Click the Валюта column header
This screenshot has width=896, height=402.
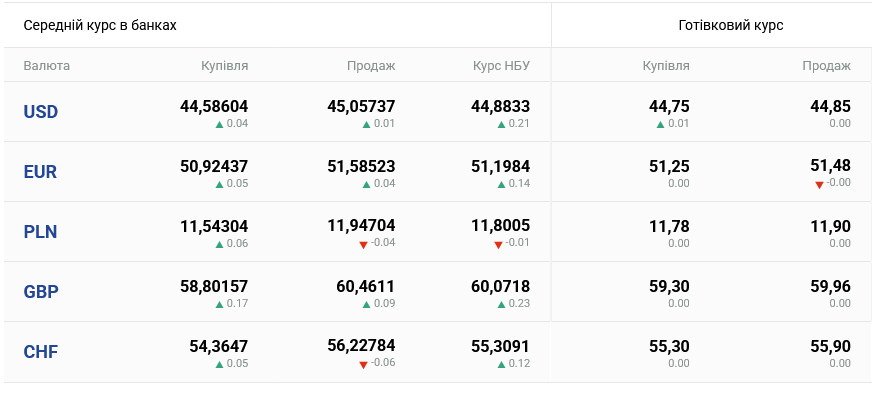point(46,66)
